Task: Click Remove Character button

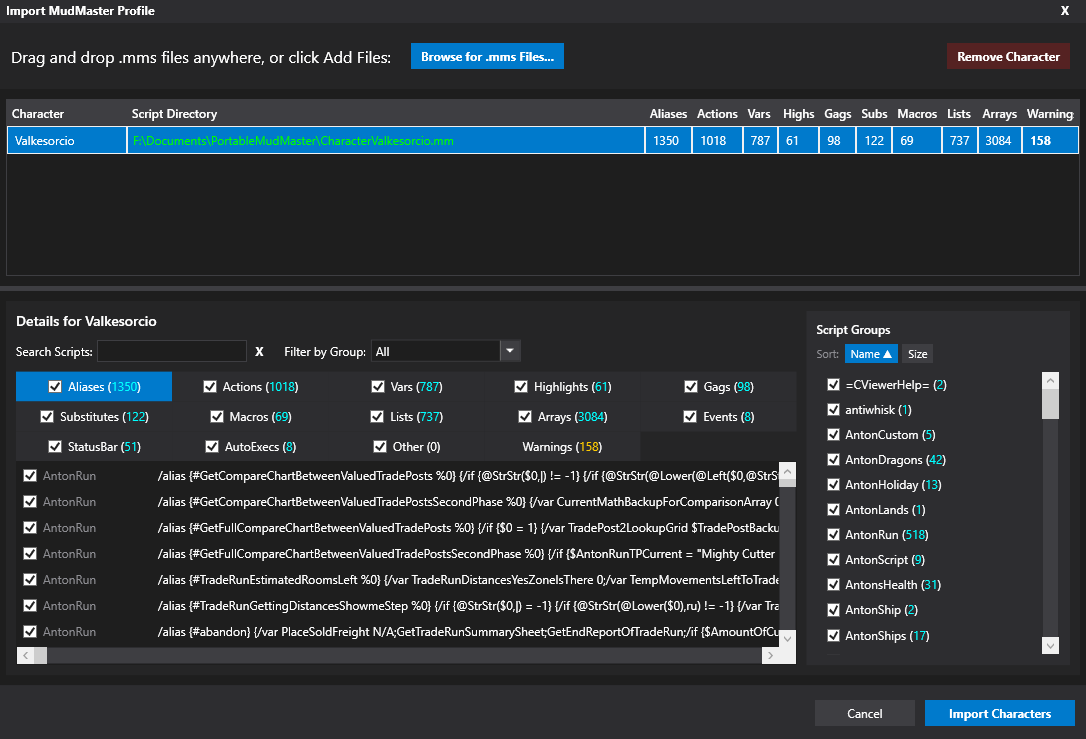Action: (1008, 56)
